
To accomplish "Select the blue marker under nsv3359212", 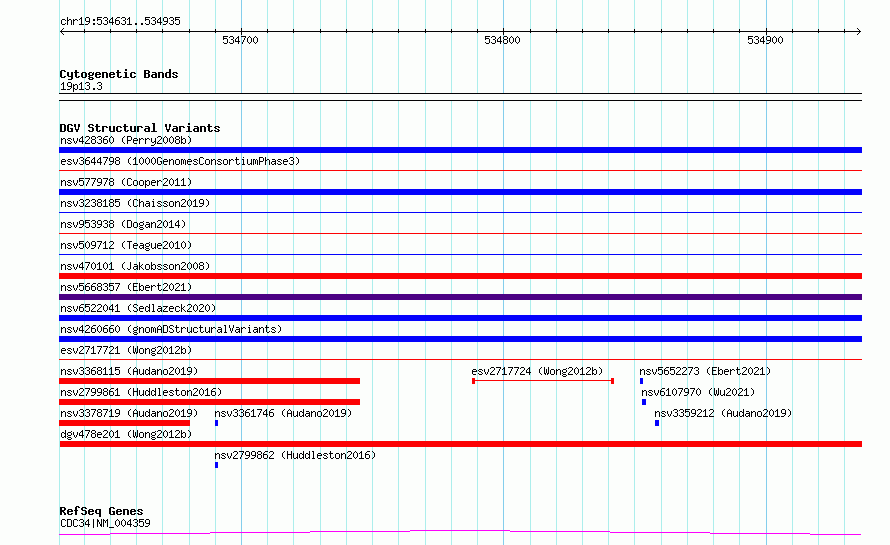I will click(x=657, y=423).
